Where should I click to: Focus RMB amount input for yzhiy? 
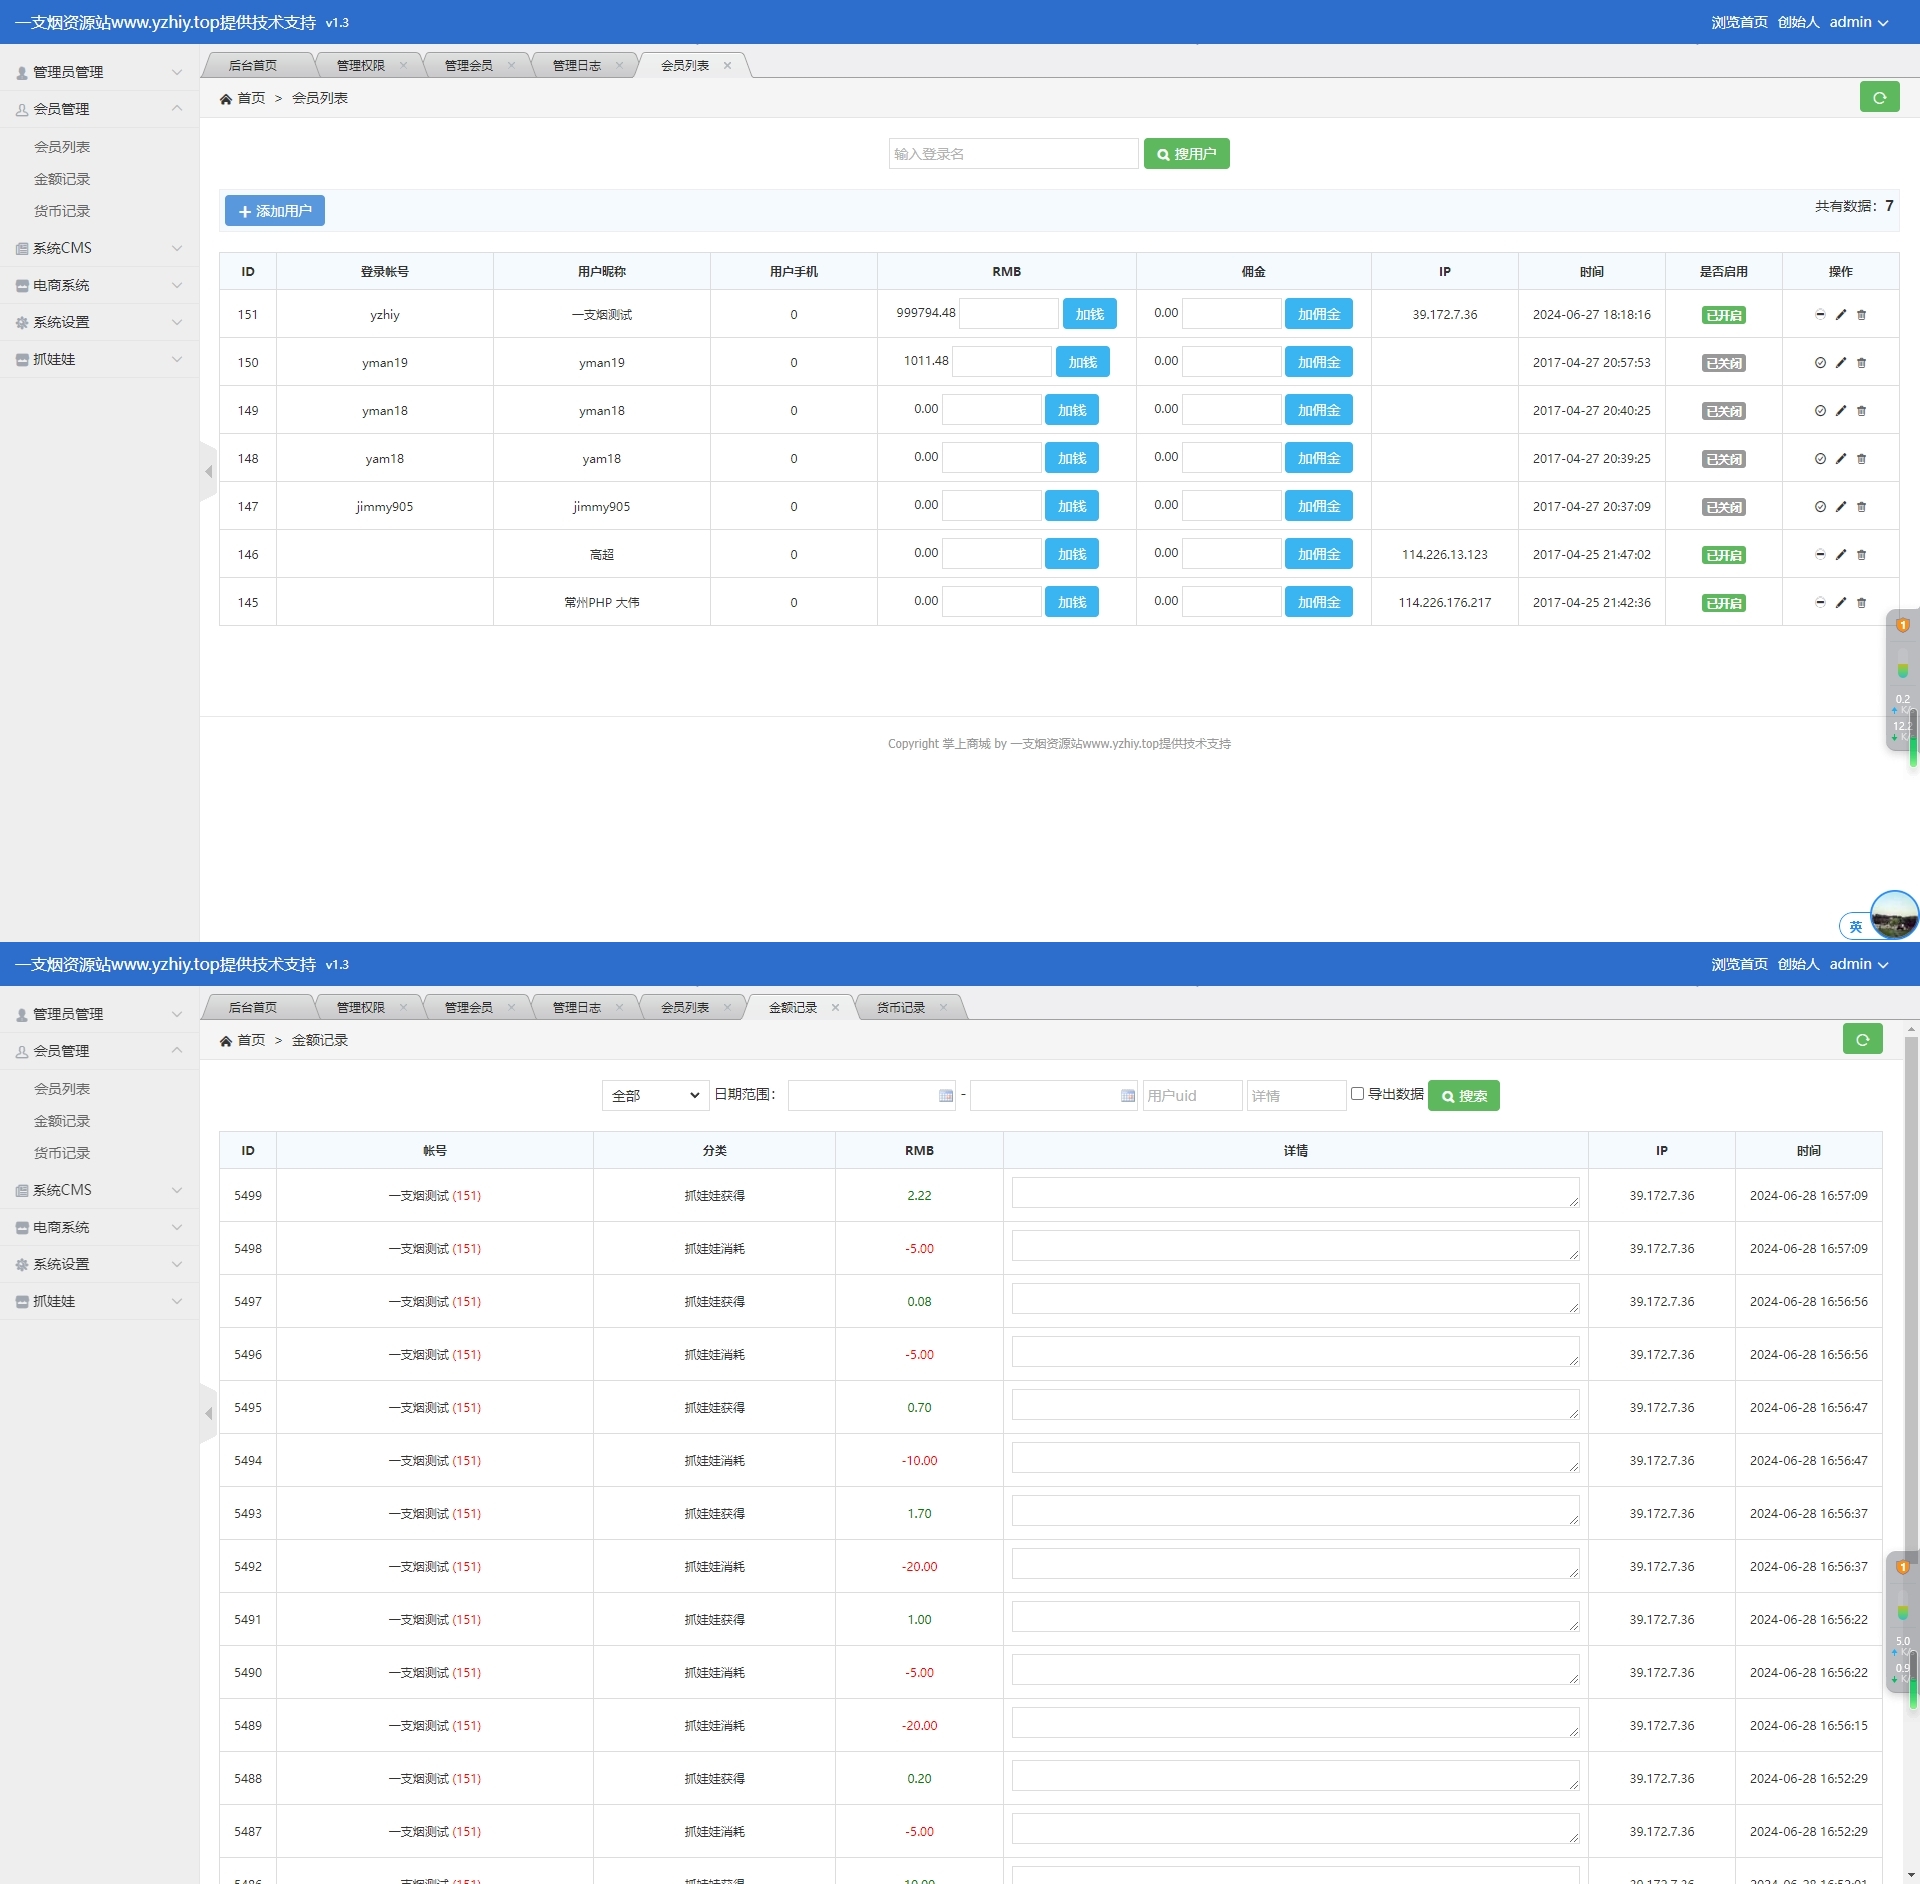(x=1008, y=313)
